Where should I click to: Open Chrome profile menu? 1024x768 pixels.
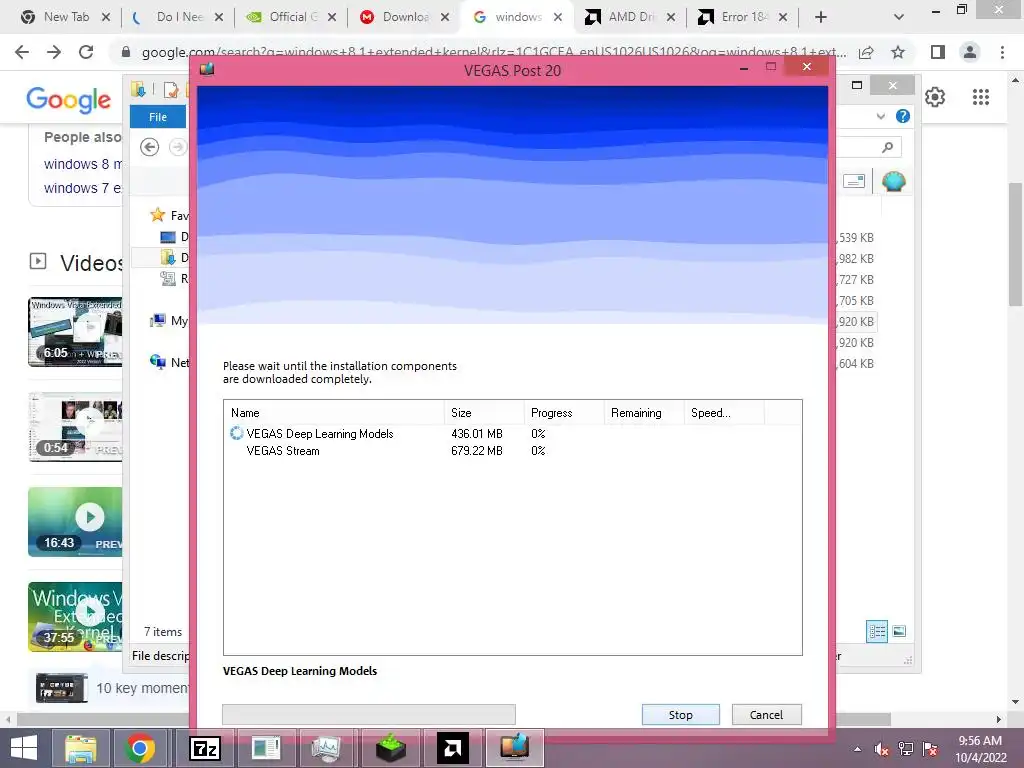970,52
